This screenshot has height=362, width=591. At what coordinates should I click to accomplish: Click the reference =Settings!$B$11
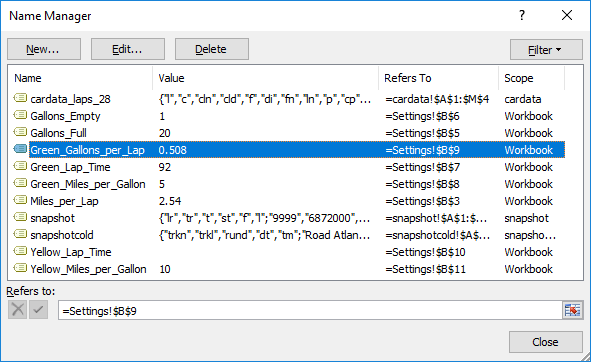click(x=425, y=269)
